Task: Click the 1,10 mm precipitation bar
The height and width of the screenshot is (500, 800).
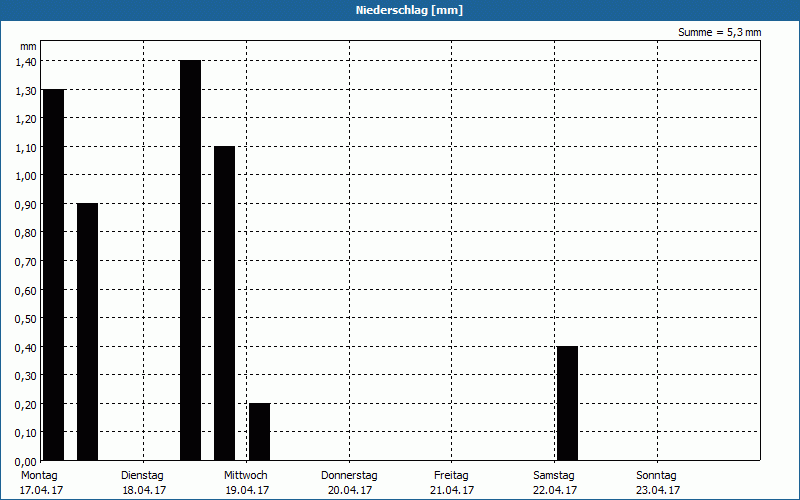Action: point(224,304)
